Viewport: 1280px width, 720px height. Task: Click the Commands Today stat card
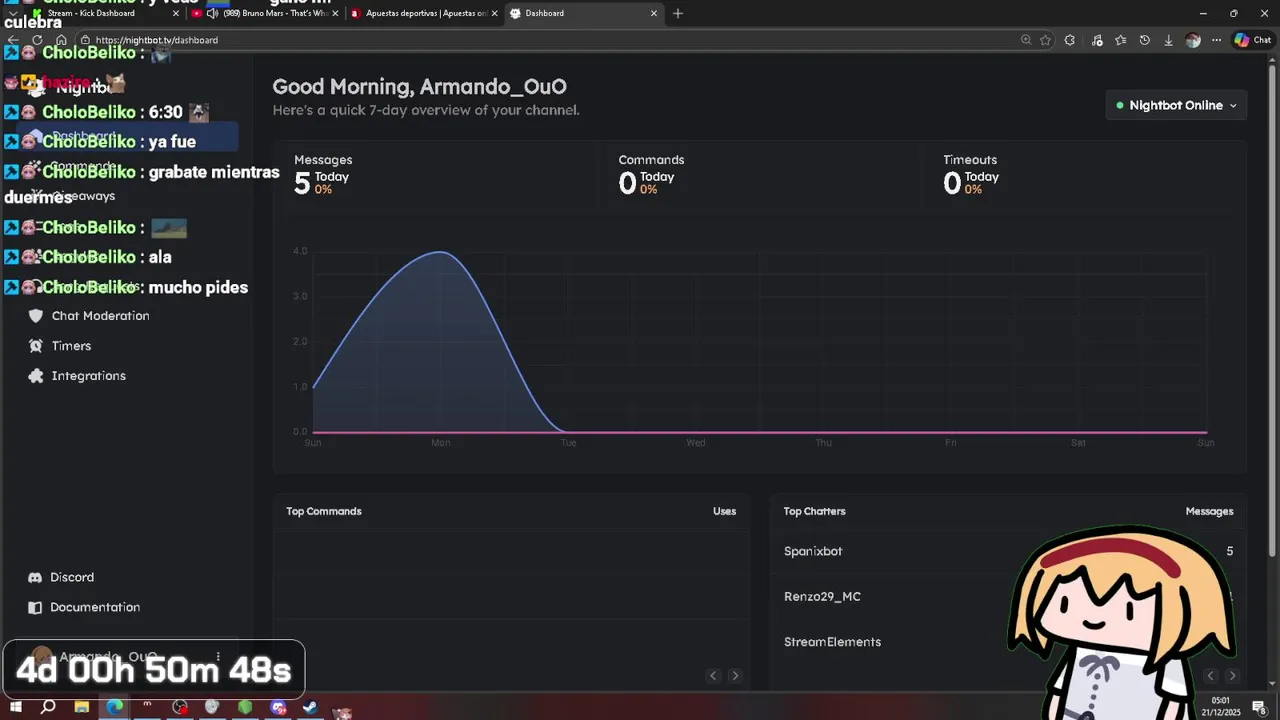click(x=760, y=175)
